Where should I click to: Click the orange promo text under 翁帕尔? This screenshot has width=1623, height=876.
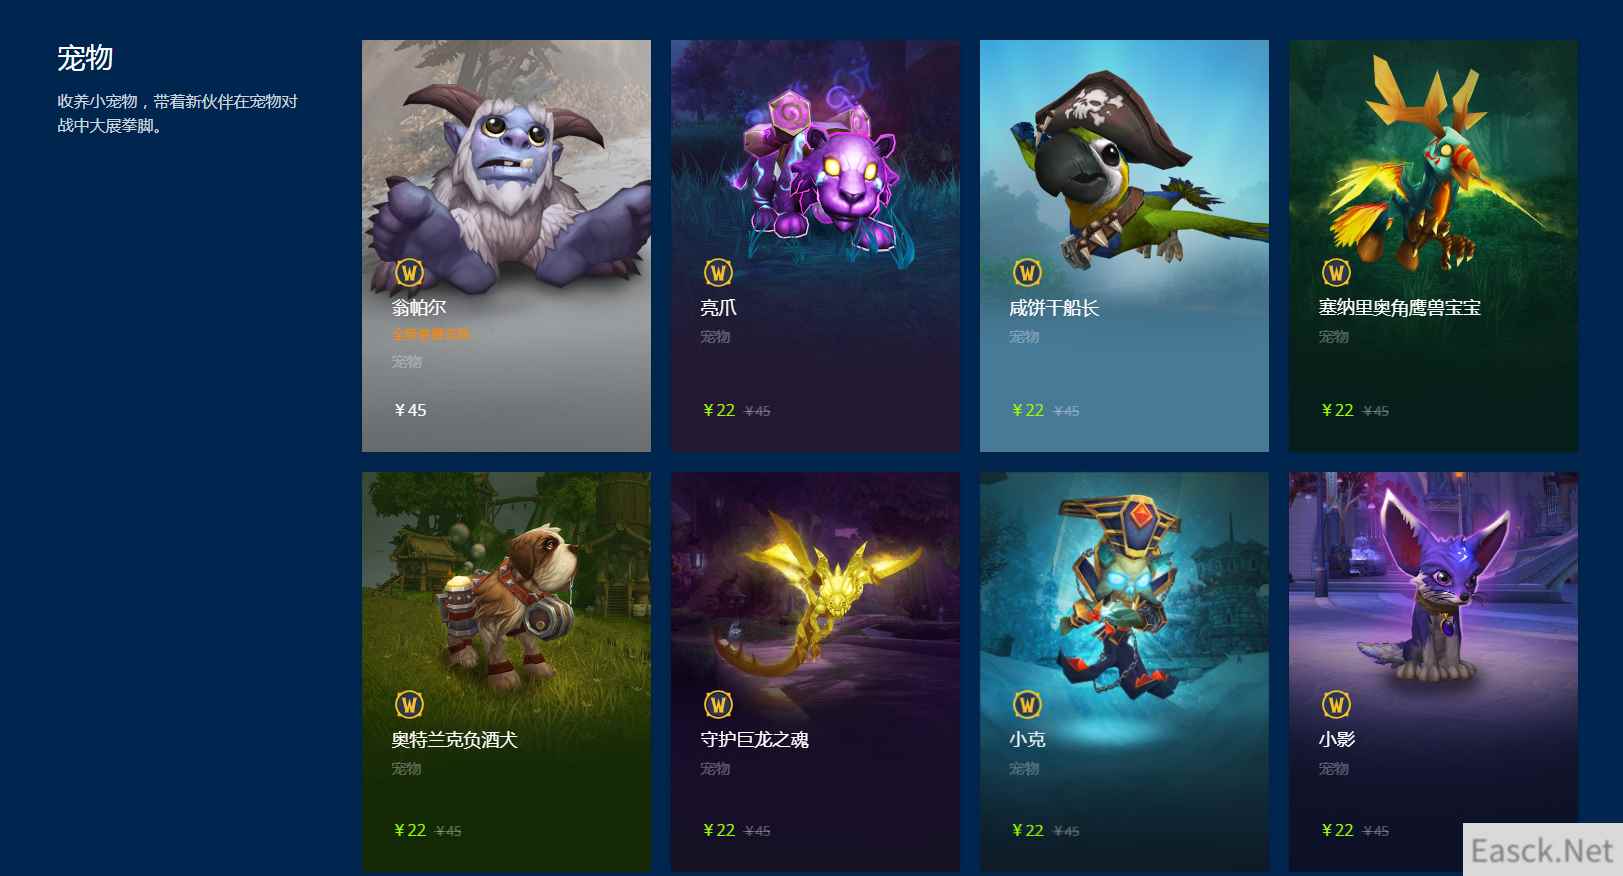(x=431, y=334)
